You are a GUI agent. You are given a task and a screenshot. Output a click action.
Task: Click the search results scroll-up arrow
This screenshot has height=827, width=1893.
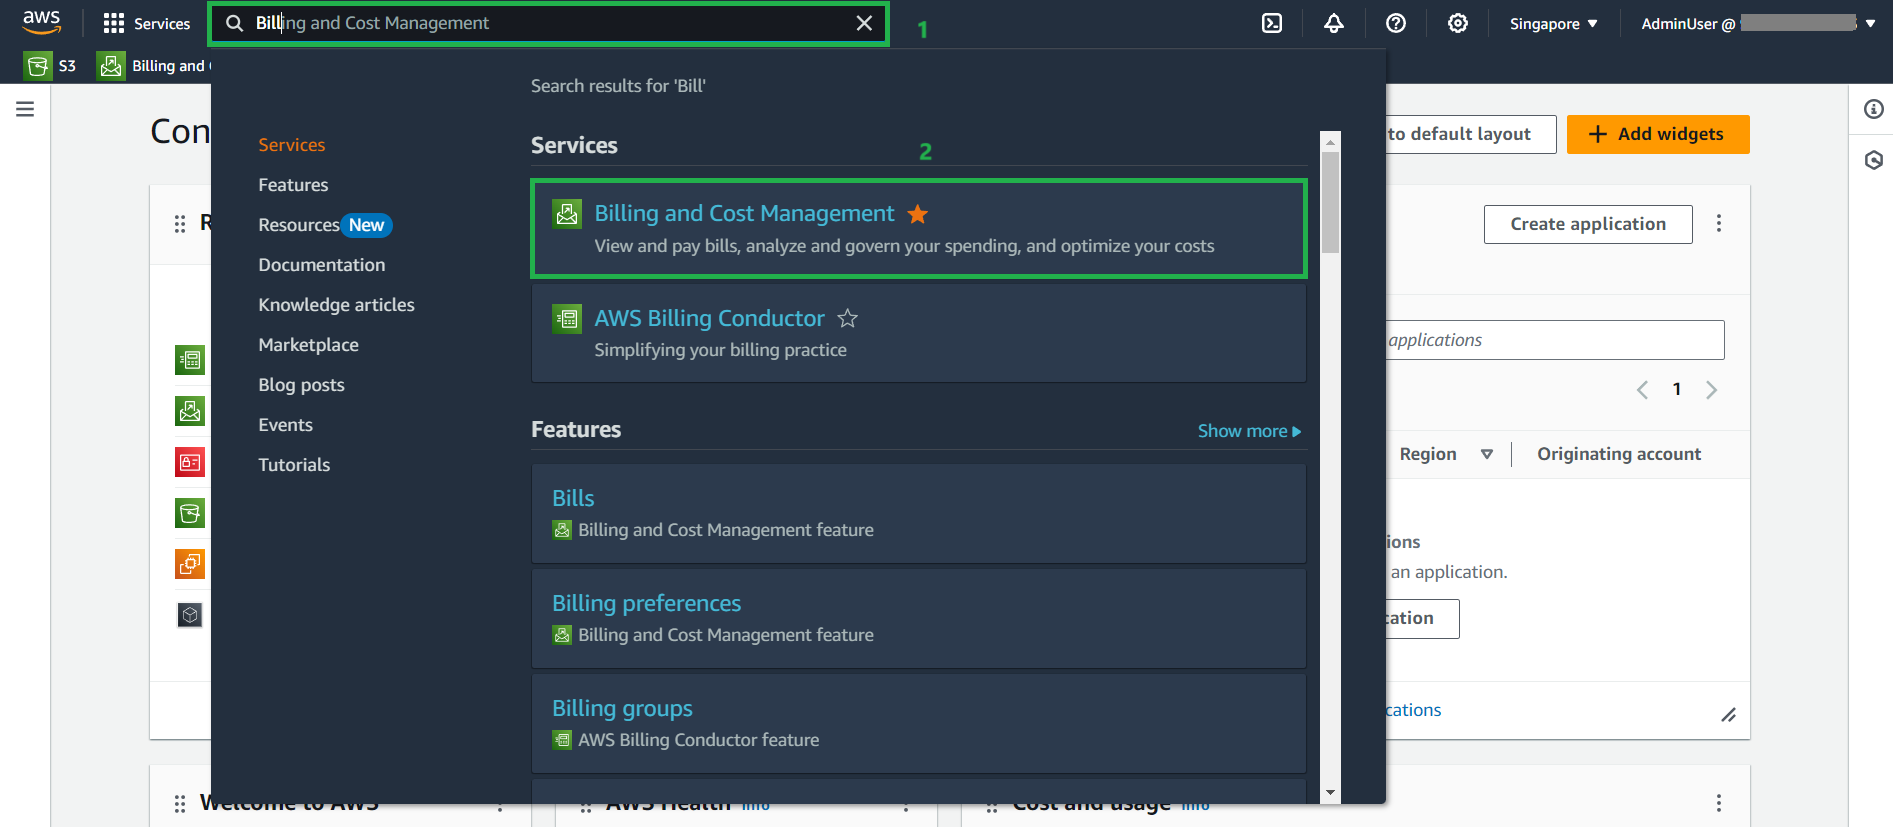tap(1330, 142)
